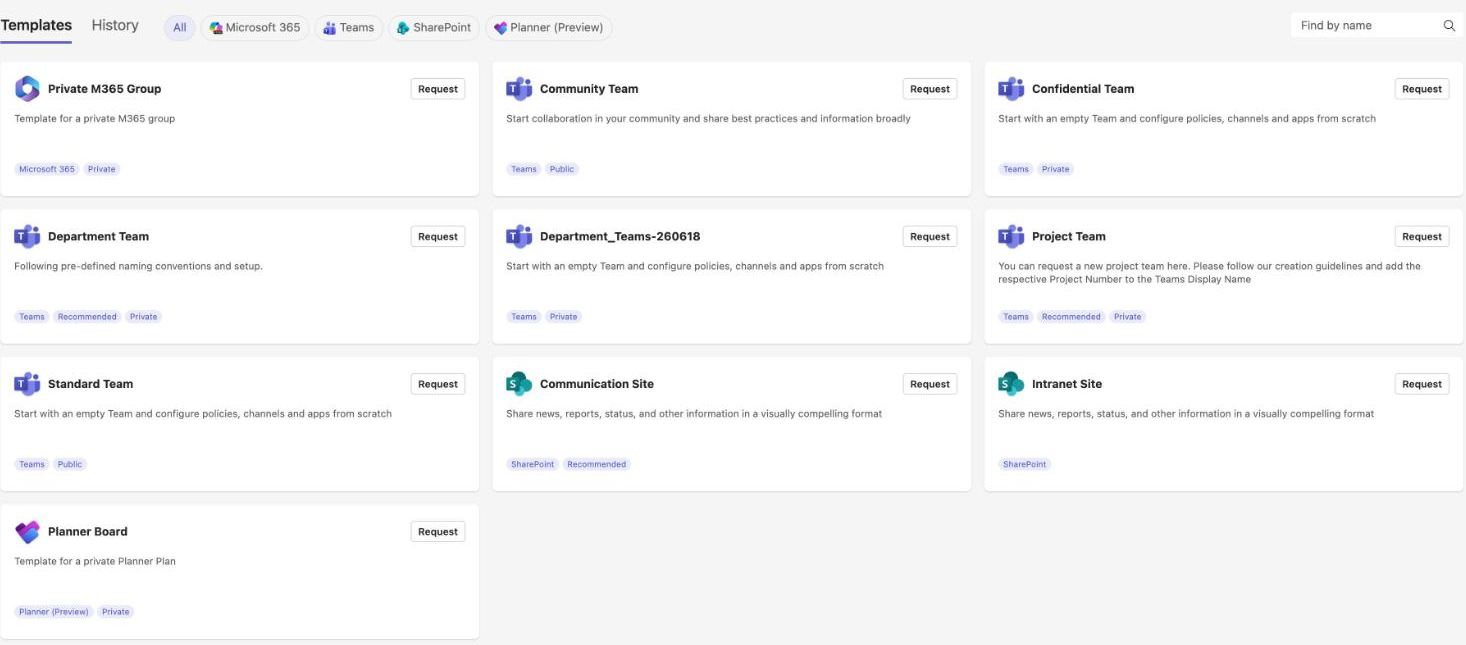Filter templates by All
1466x645 pixels.
[180, 28]
